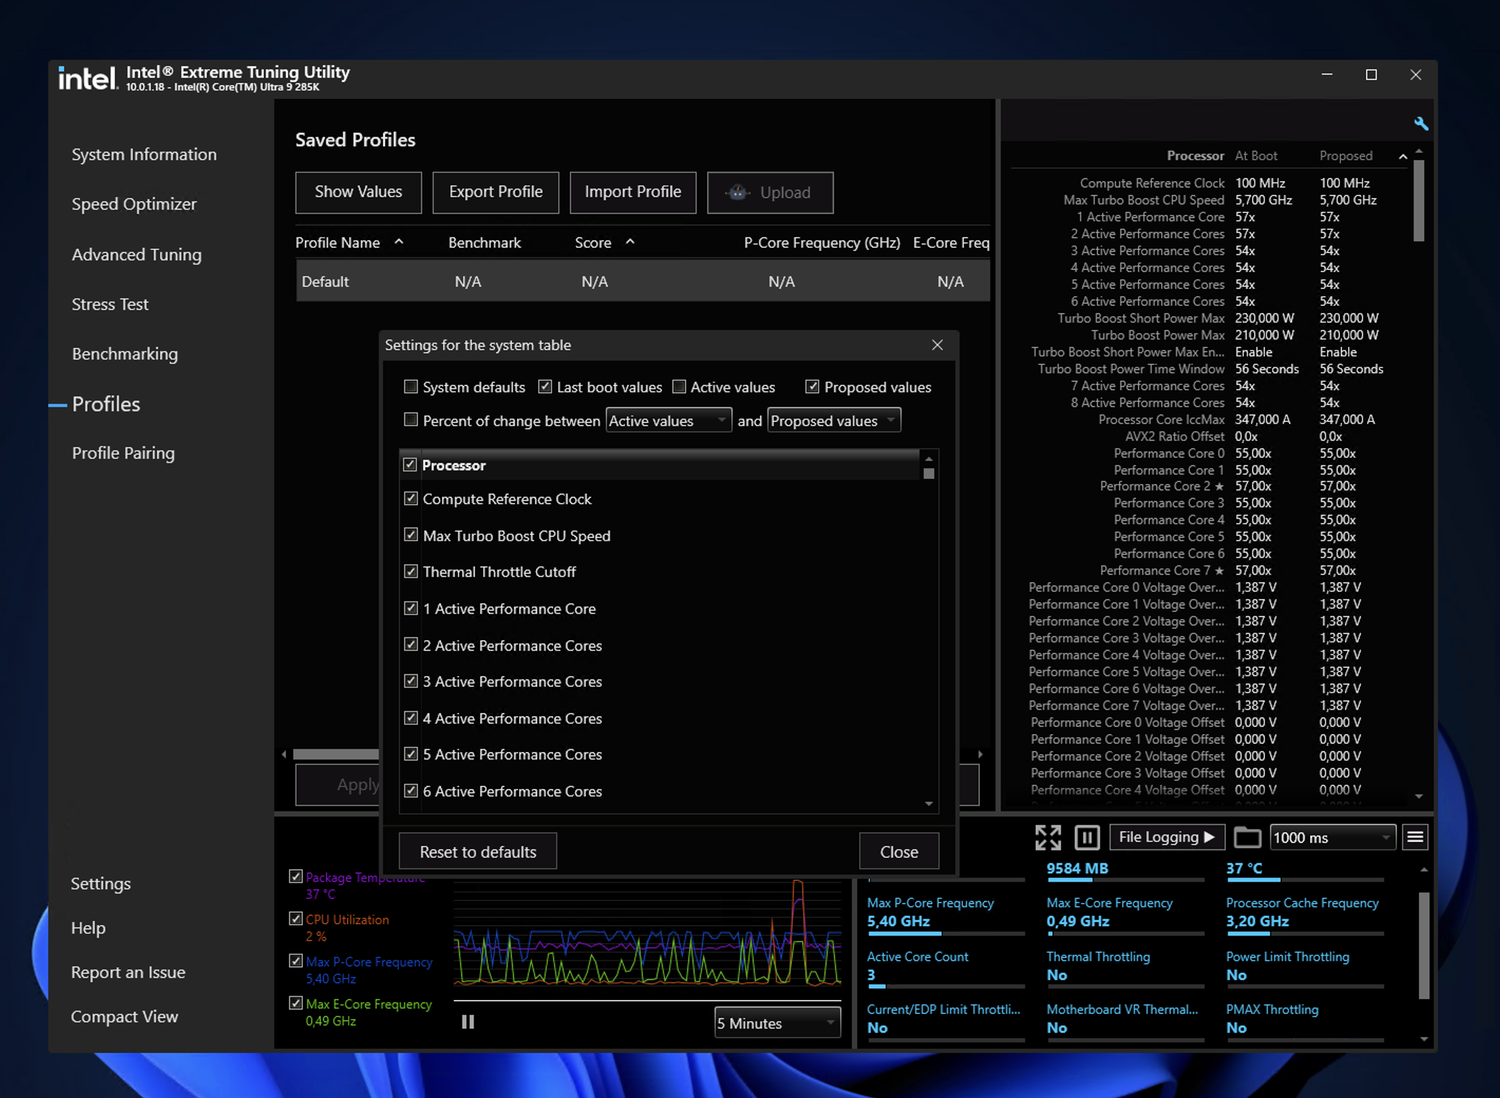The height and width of the screenshot is (1098, 1500).
Task: Toggle the Thermal Throttle Cutoff checkbox
Action: click(411, 572)
